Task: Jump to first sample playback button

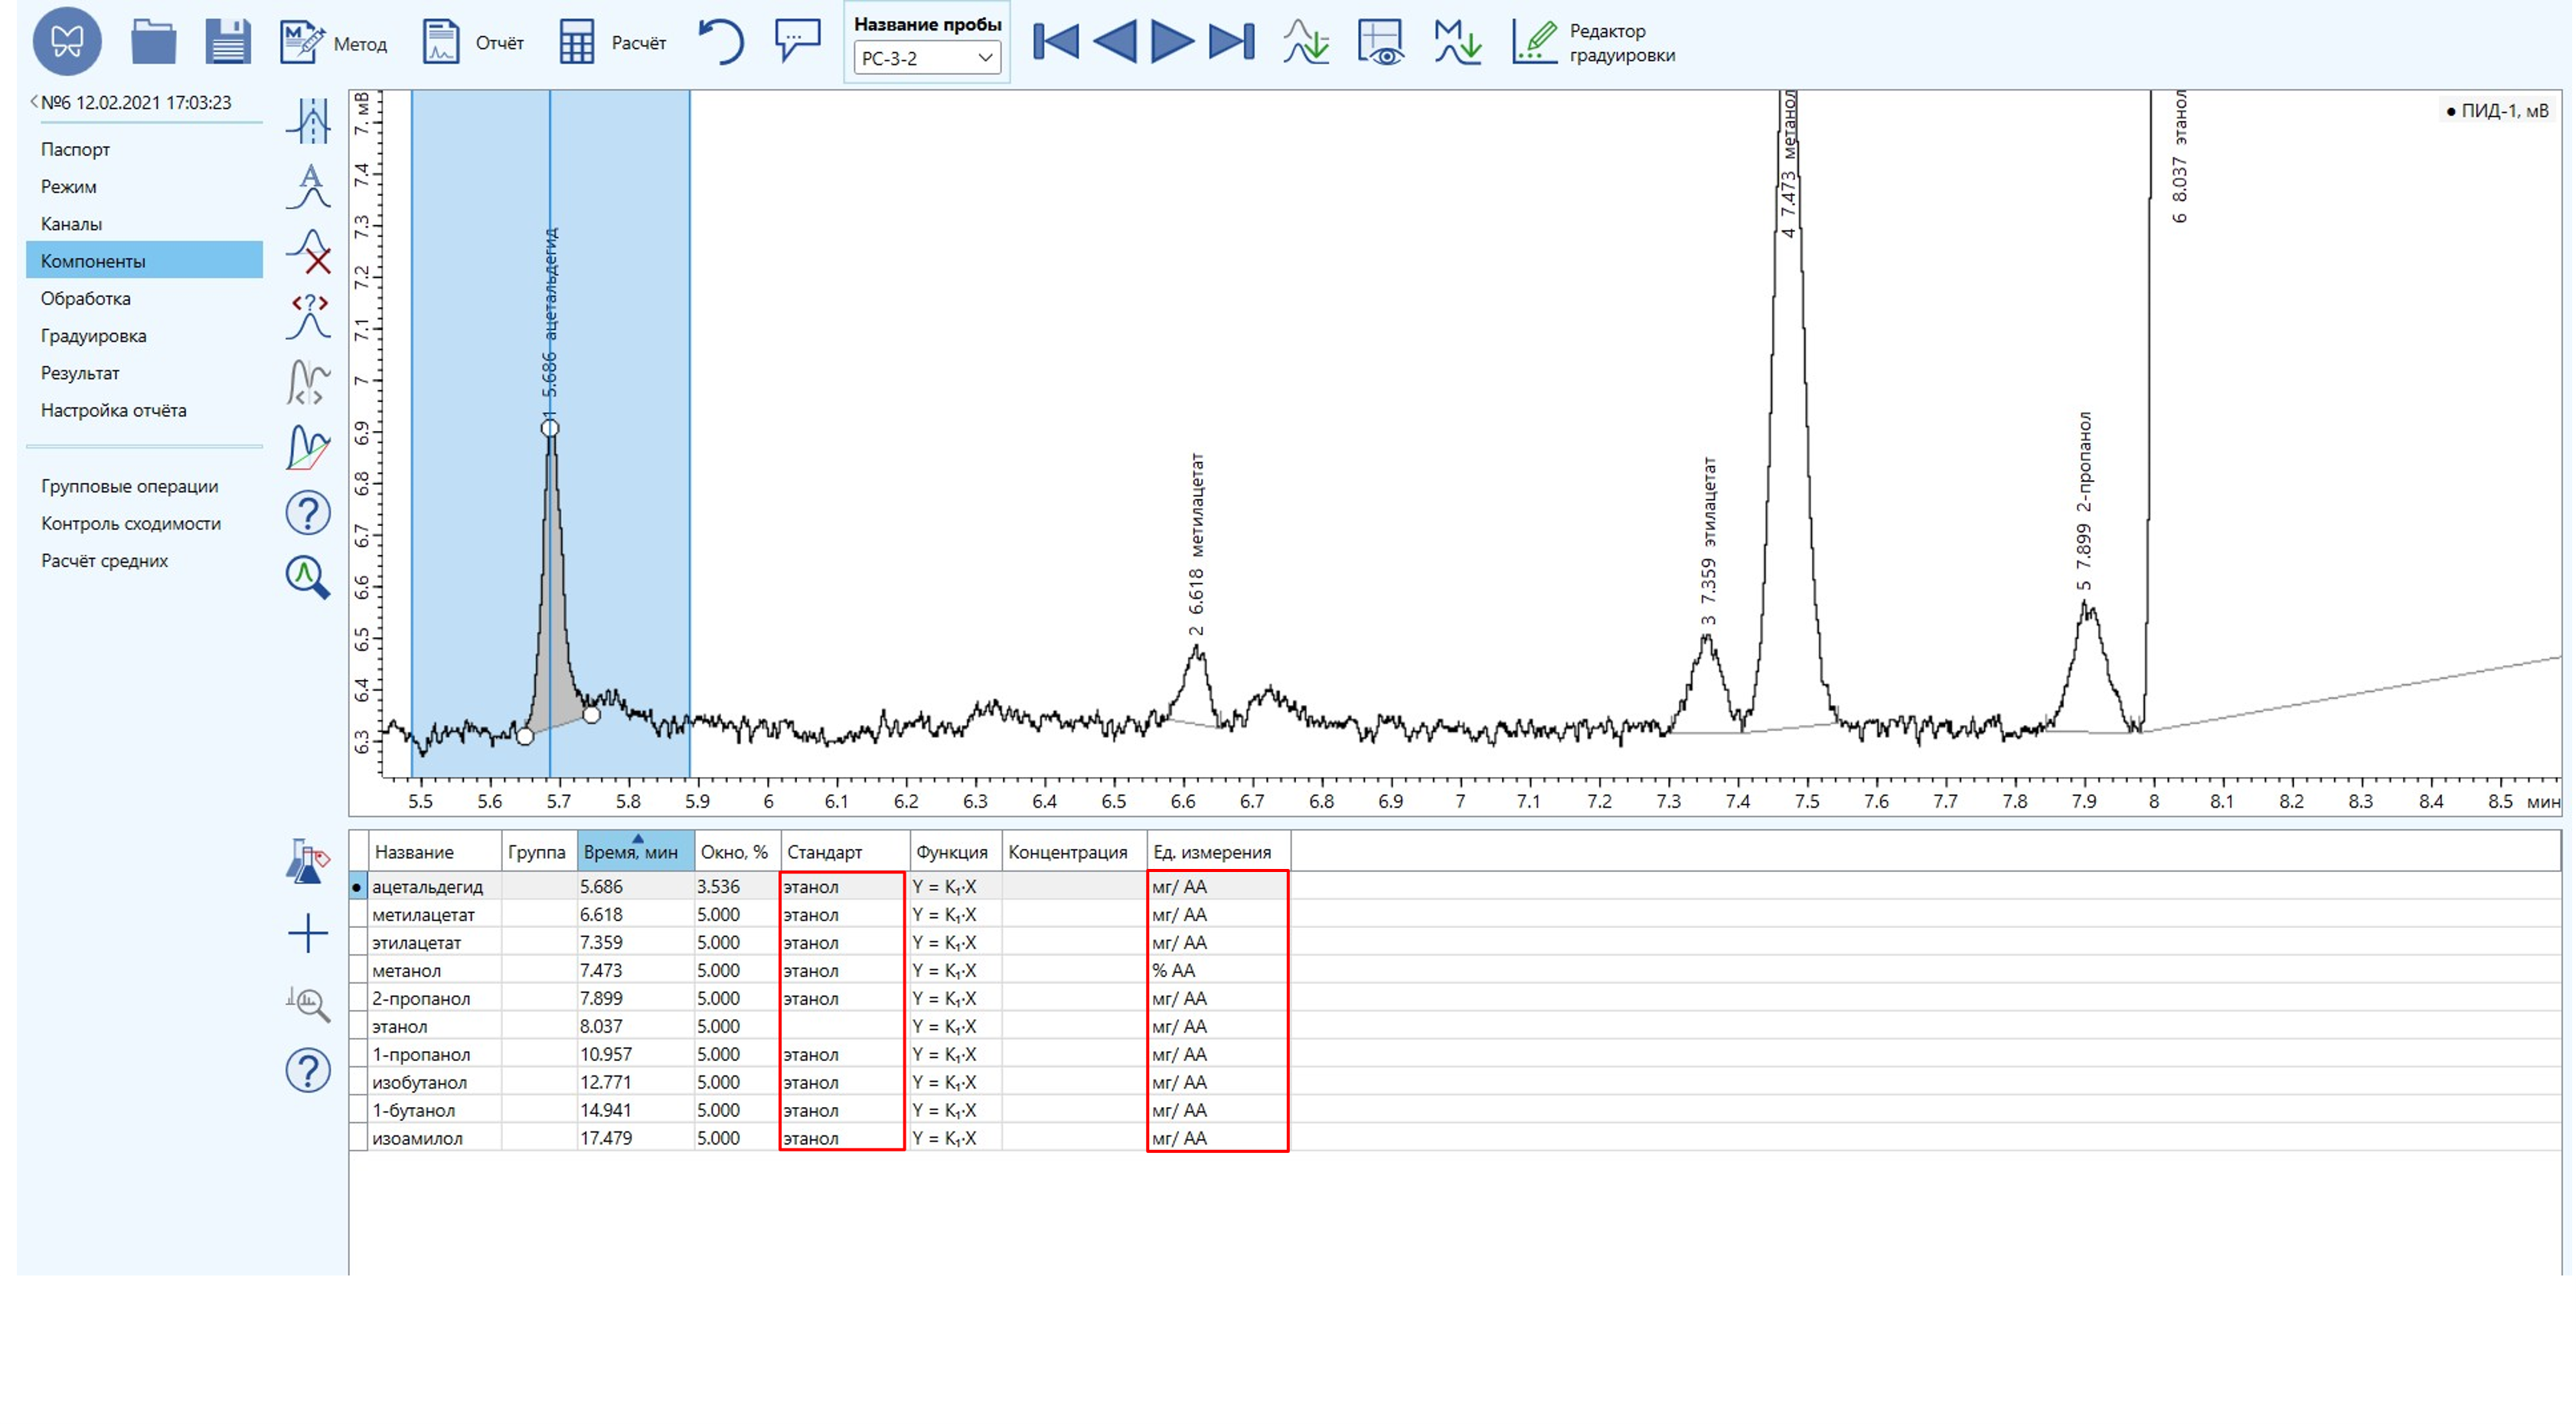Action: click(1056, 42)
